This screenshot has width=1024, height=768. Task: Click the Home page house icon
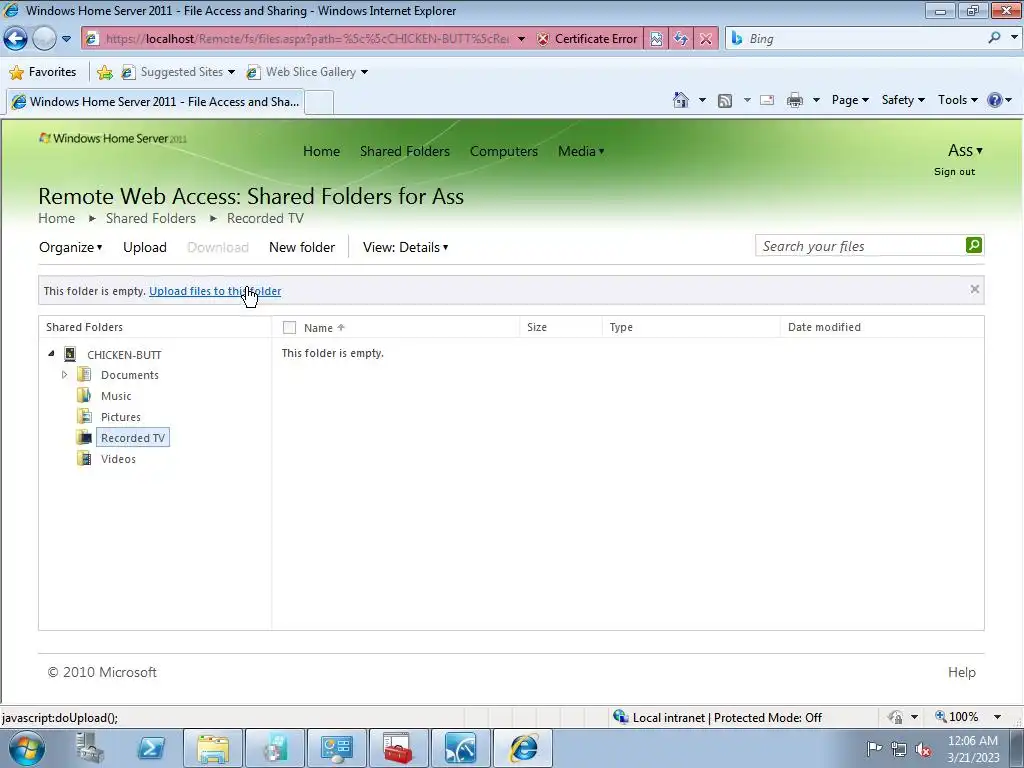(680, 100)
